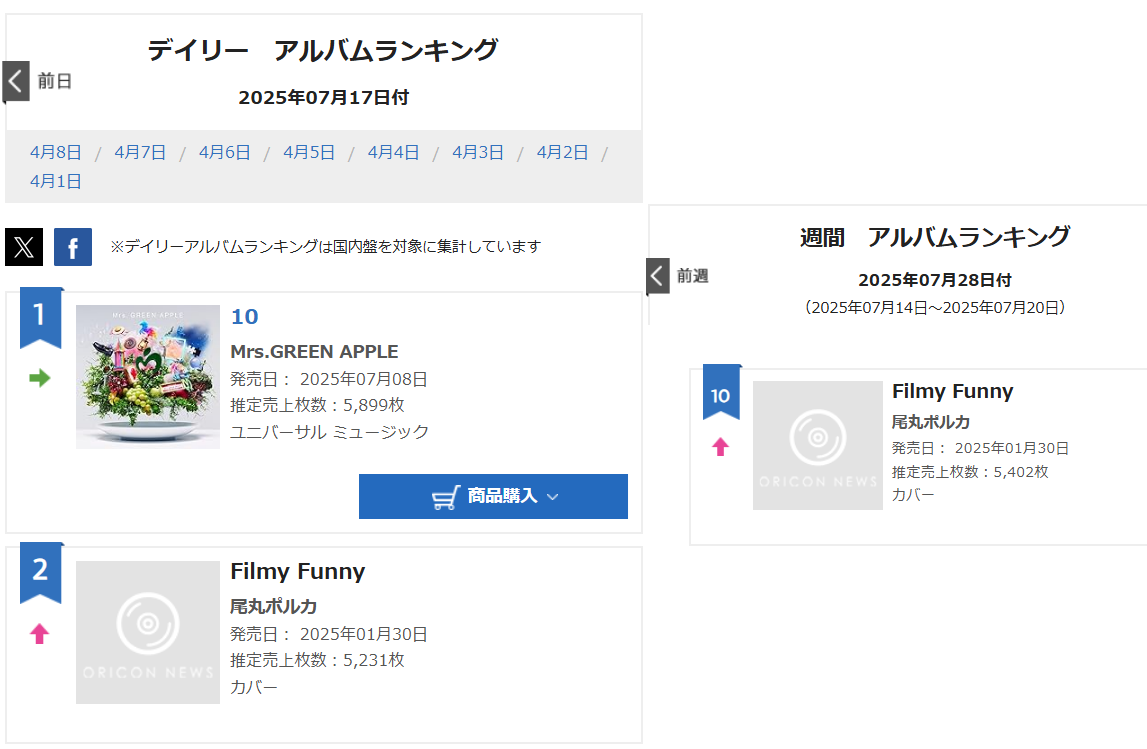1147x749 pixels.
Task: Click sales figure 5,402枚
Action: (1021, 472)
